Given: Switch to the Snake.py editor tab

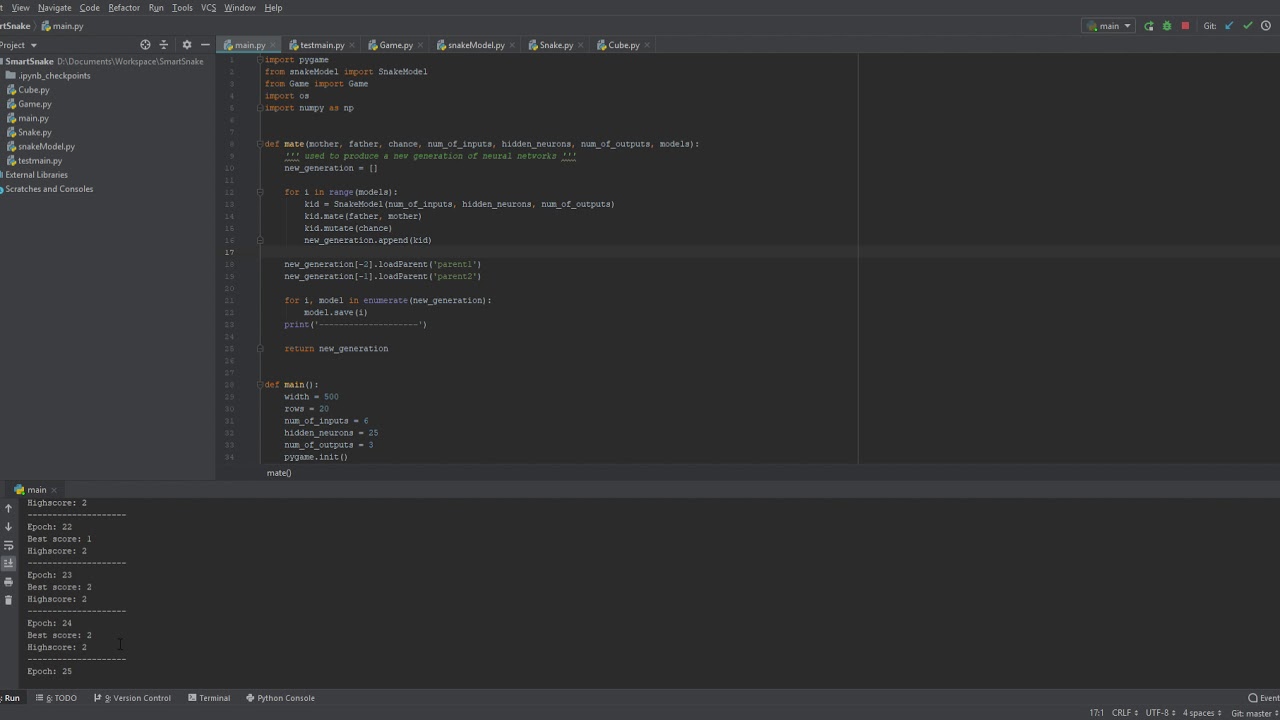Looking at the screenshot, I should 556,45.
